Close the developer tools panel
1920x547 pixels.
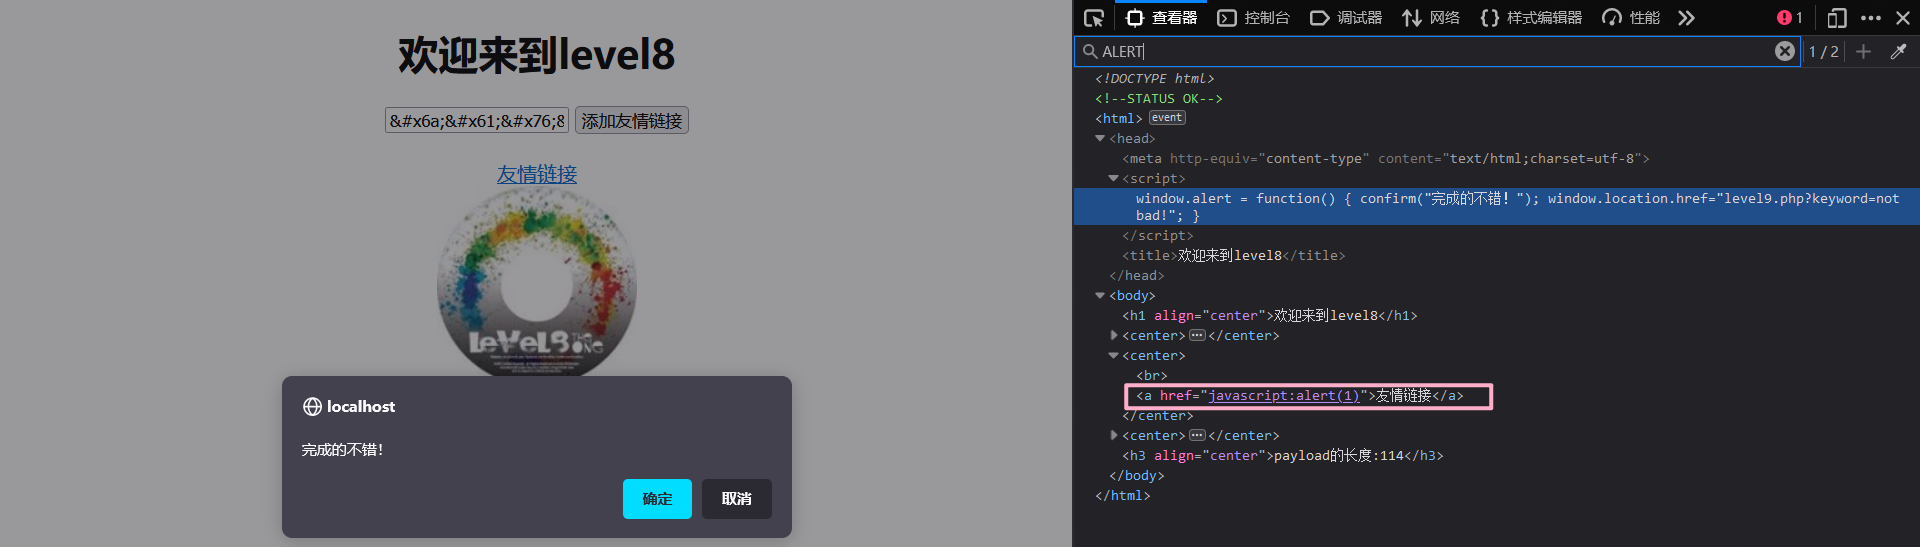click(1903, 18)
